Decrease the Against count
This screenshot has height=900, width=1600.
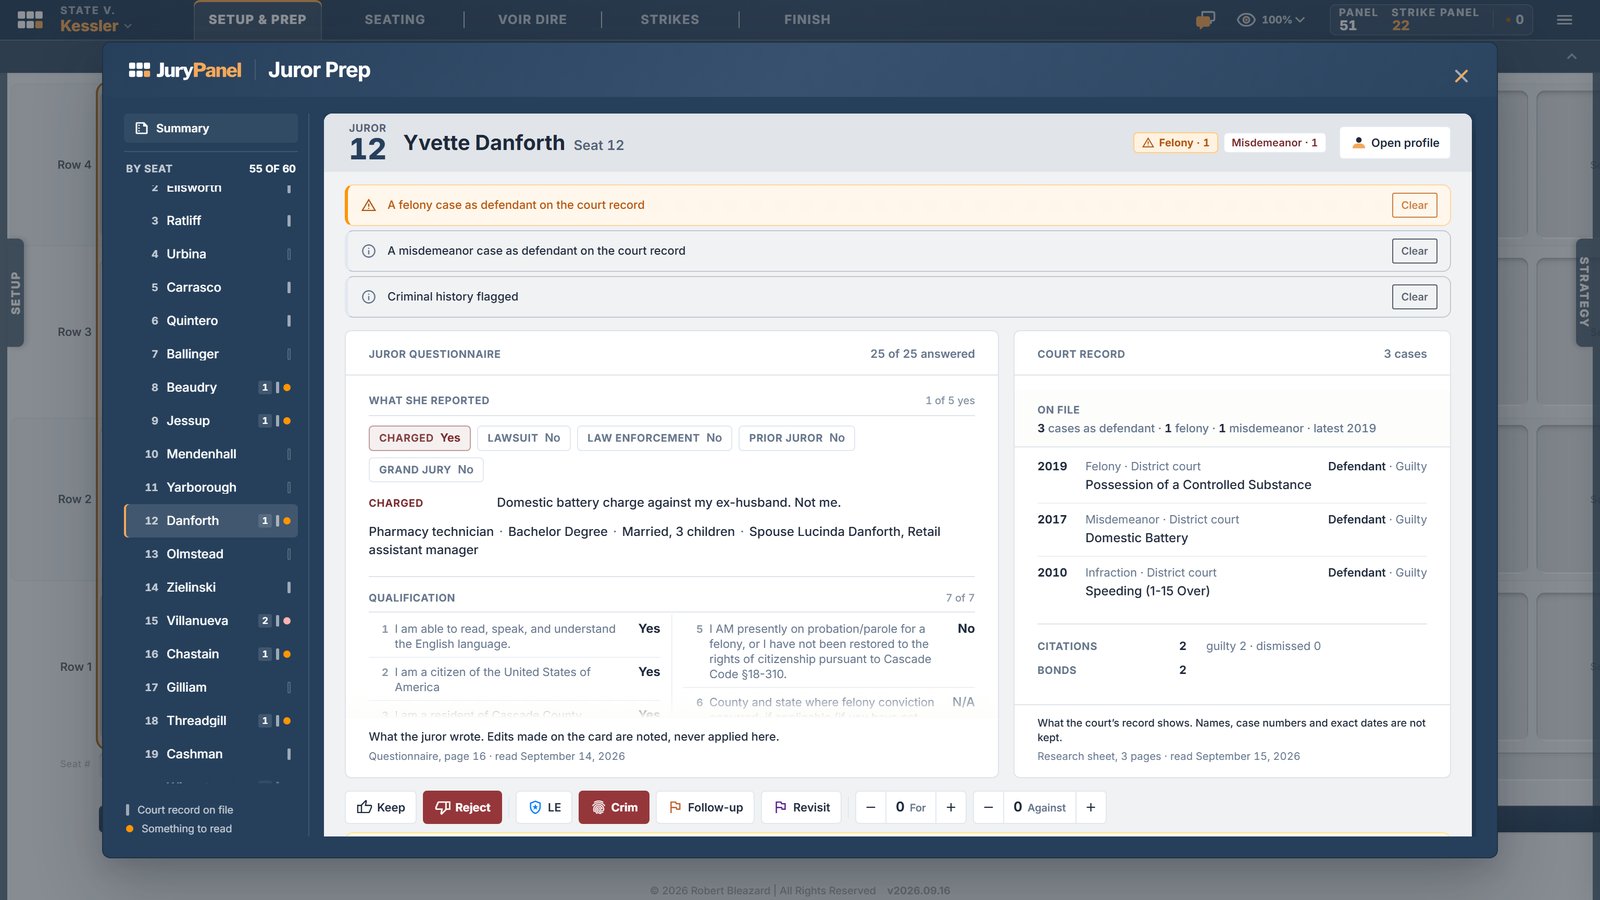[989, 807]
